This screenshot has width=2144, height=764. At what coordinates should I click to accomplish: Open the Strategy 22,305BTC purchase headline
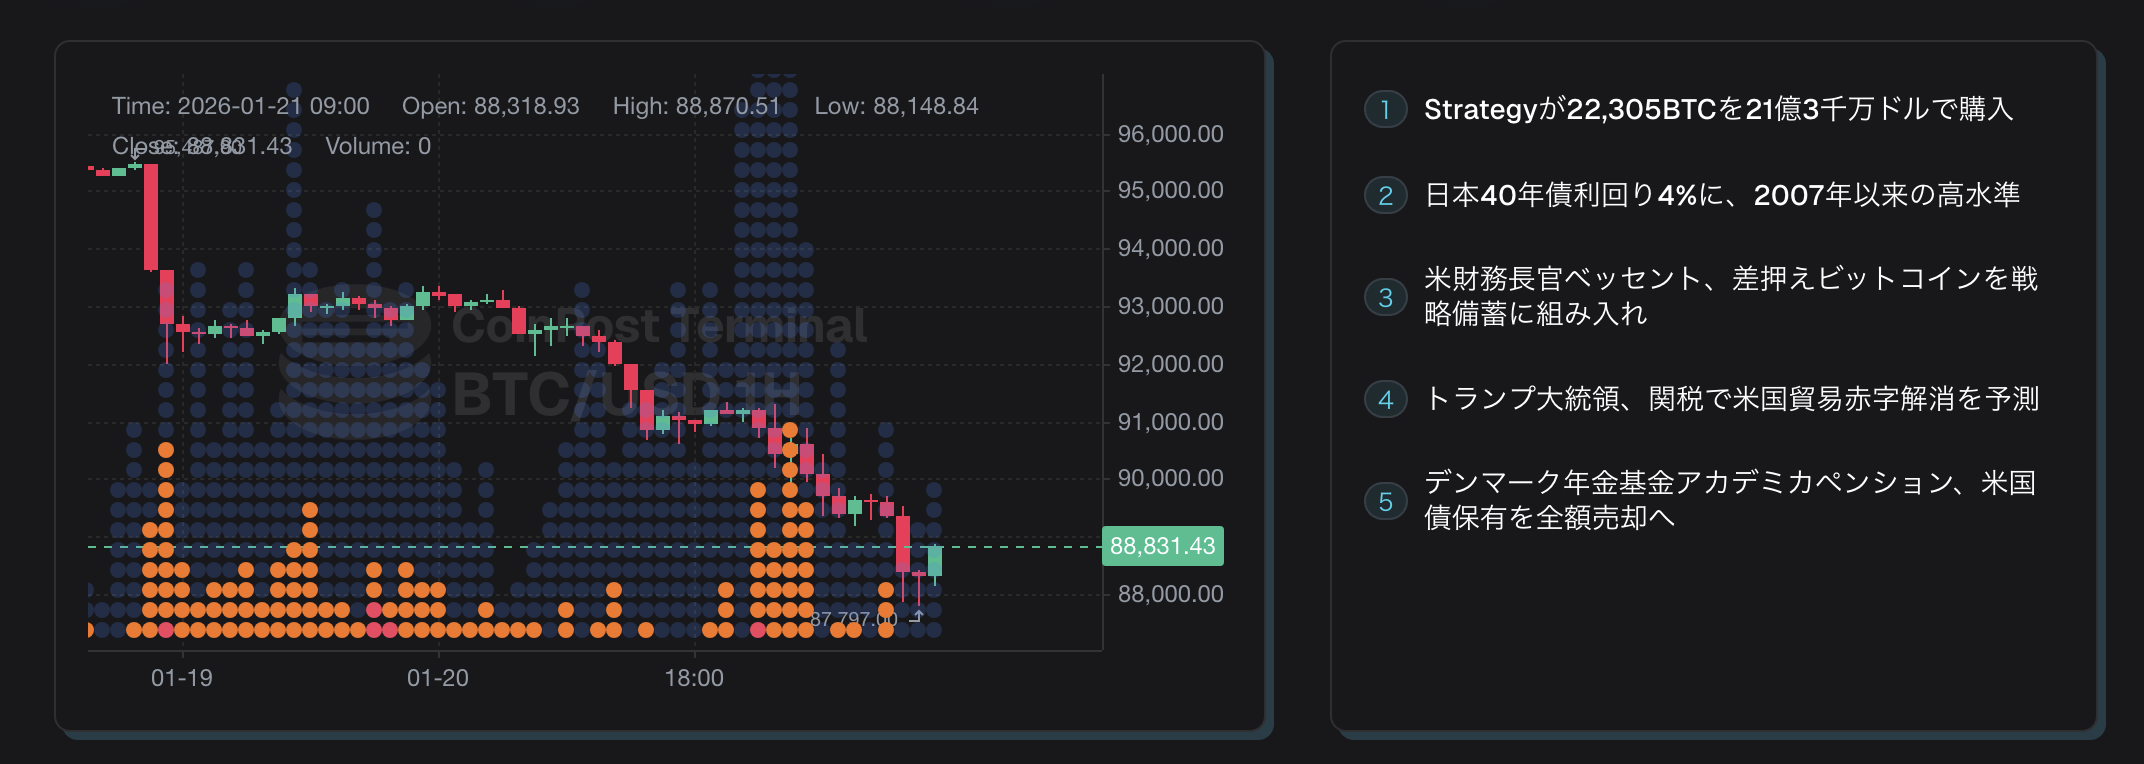tap(1718, 109)
